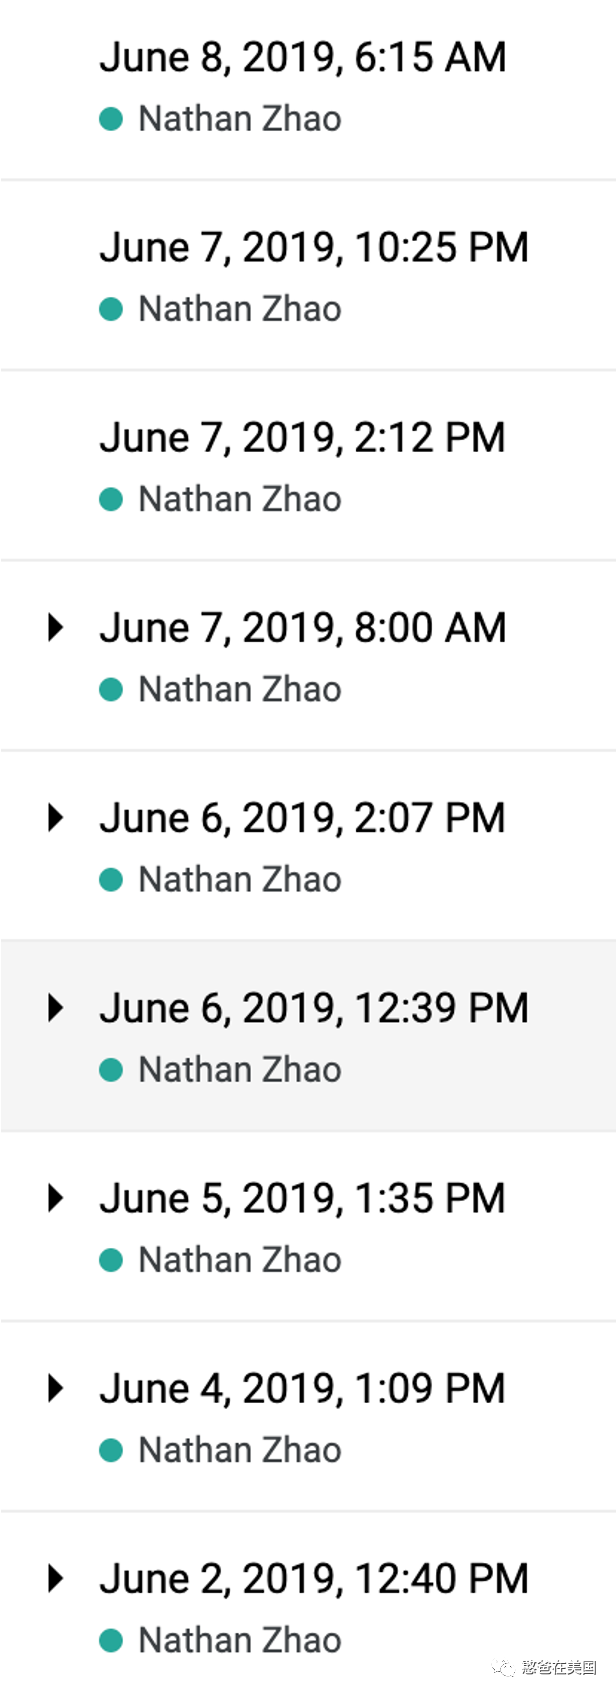Click green editor dot under June 2 version
Viewport: 616px width, 1694px height.
click(111, 1640)
